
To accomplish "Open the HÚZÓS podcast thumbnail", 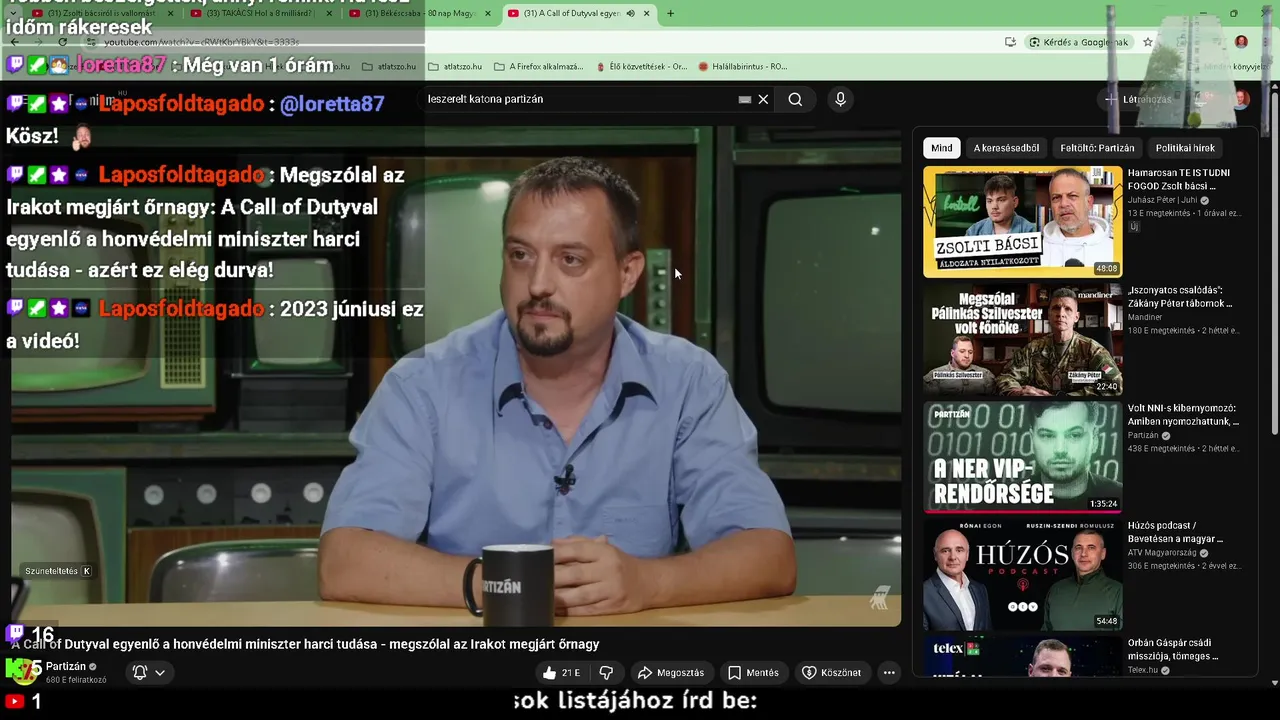I will tap(1022, 575).
